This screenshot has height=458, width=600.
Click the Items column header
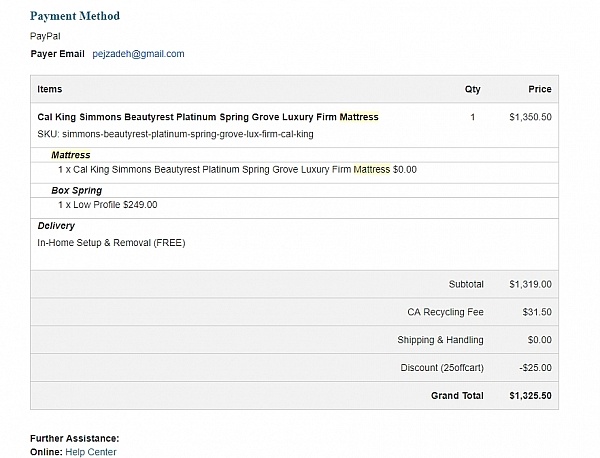(x=50, y=89)
